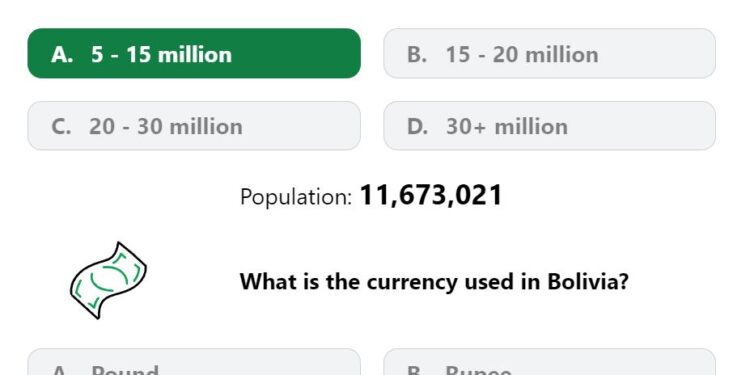Click the letter 'C.' beside 20 - 30 million
The width and height of the screenshot is (750, 375).
[x=61, y=127]
